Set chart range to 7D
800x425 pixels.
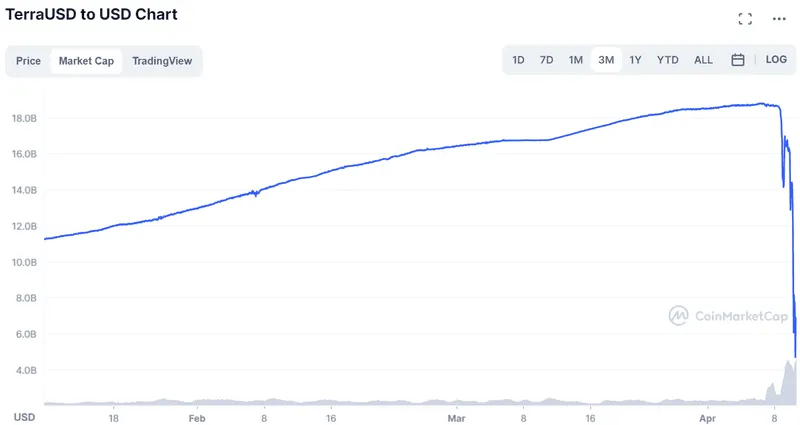[x=546, y=60]
